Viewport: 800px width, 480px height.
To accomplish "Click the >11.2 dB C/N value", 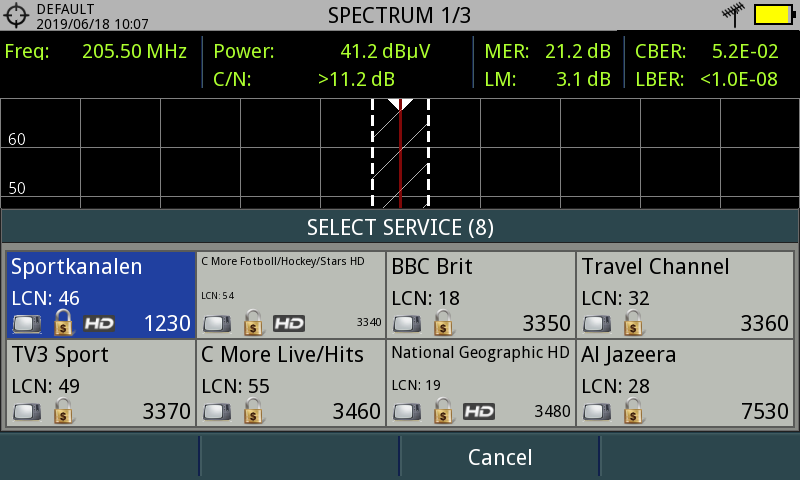I will (x=356, y=79).
